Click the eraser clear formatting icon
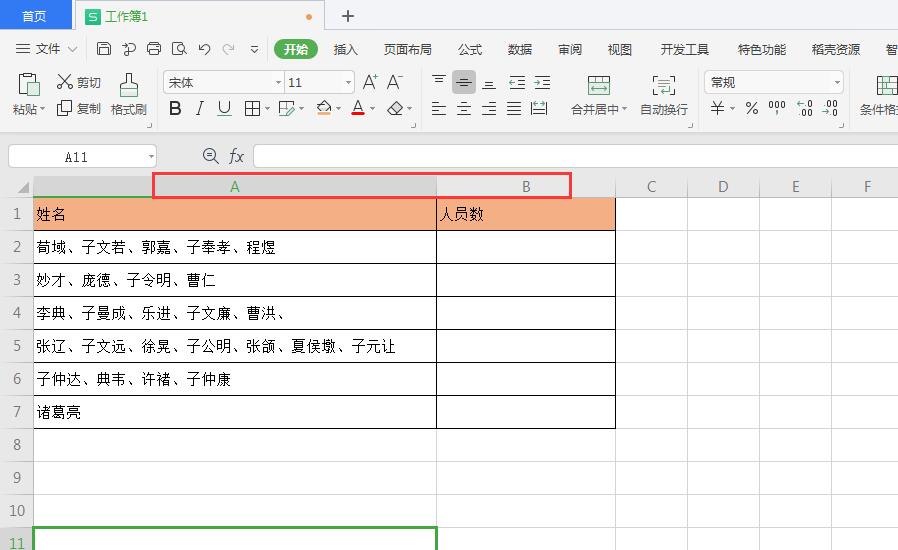This screenshot has height=550, width=898. 395,108
